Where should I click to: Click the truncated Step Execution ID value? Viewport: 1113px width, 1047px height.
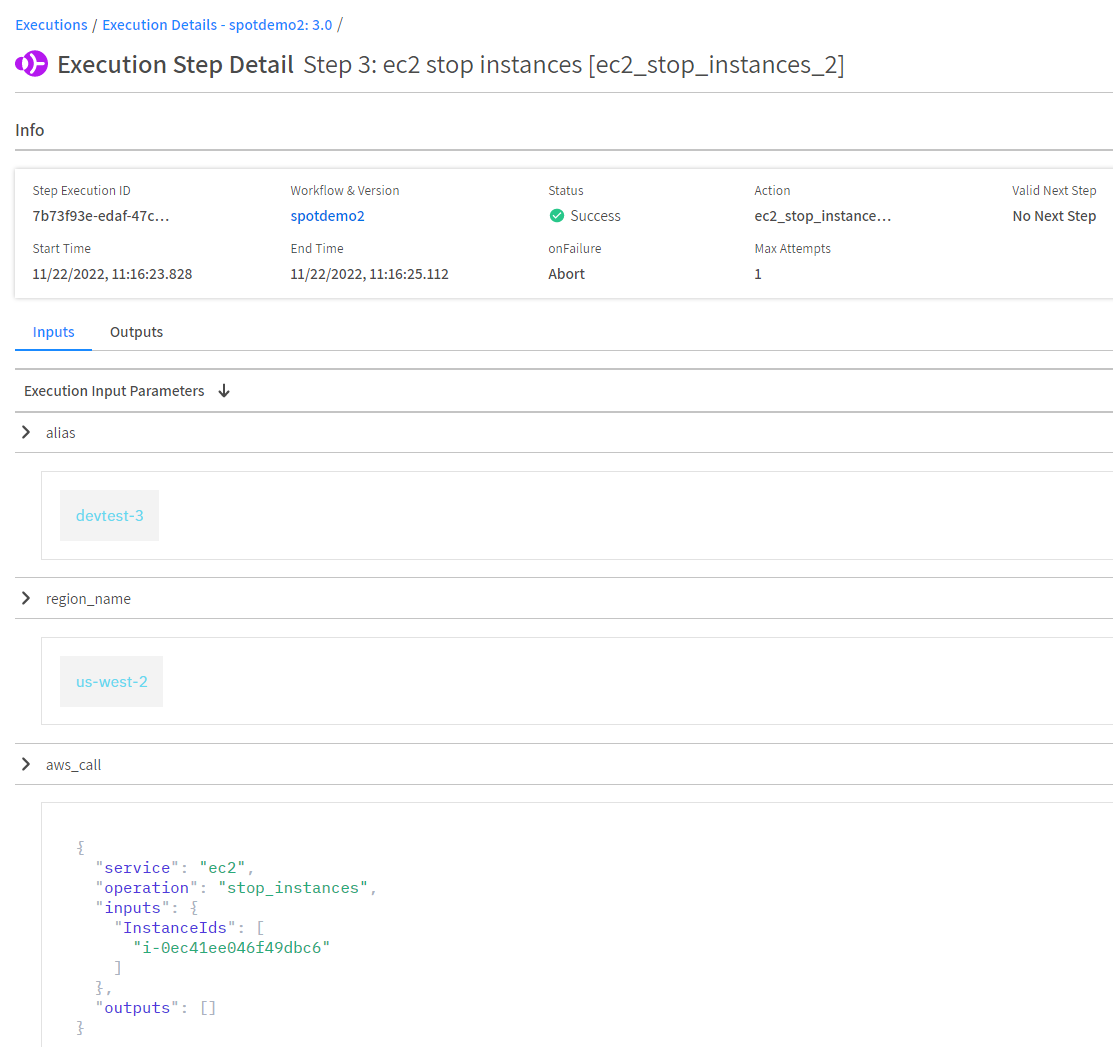tap(100, 216)
